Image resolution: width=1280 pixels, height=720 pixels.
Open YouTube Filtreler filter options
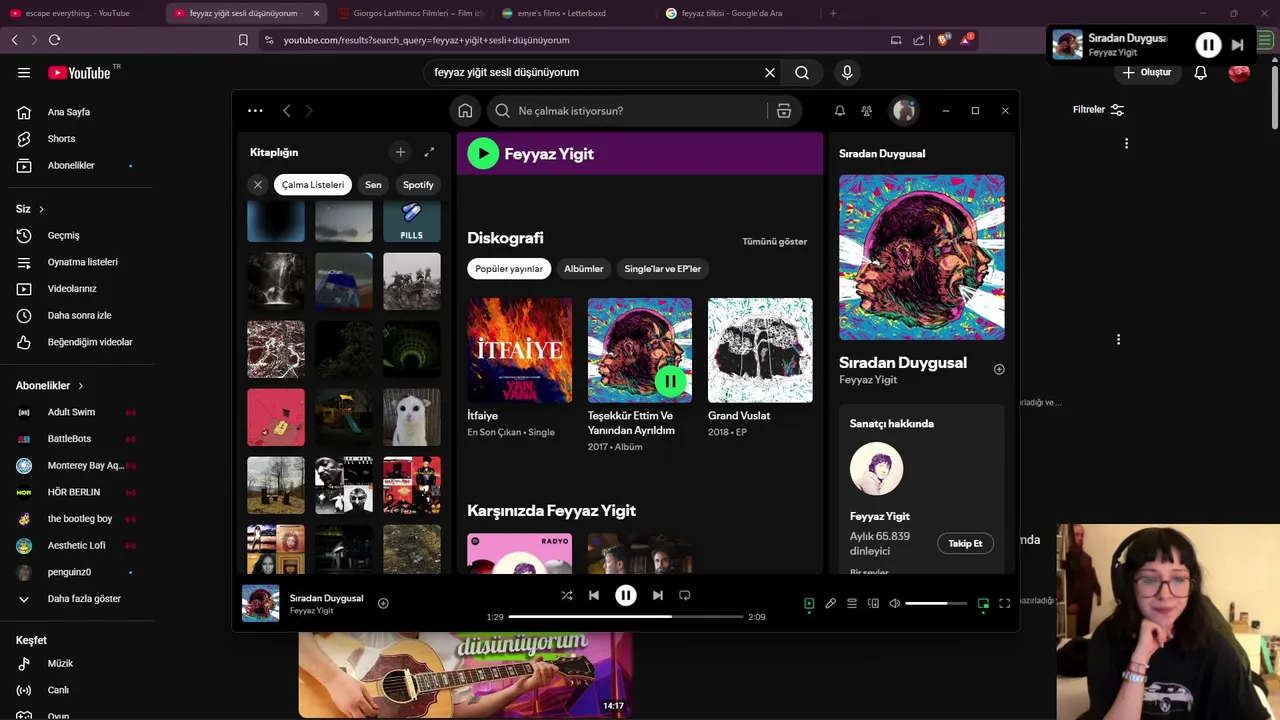1098,110
